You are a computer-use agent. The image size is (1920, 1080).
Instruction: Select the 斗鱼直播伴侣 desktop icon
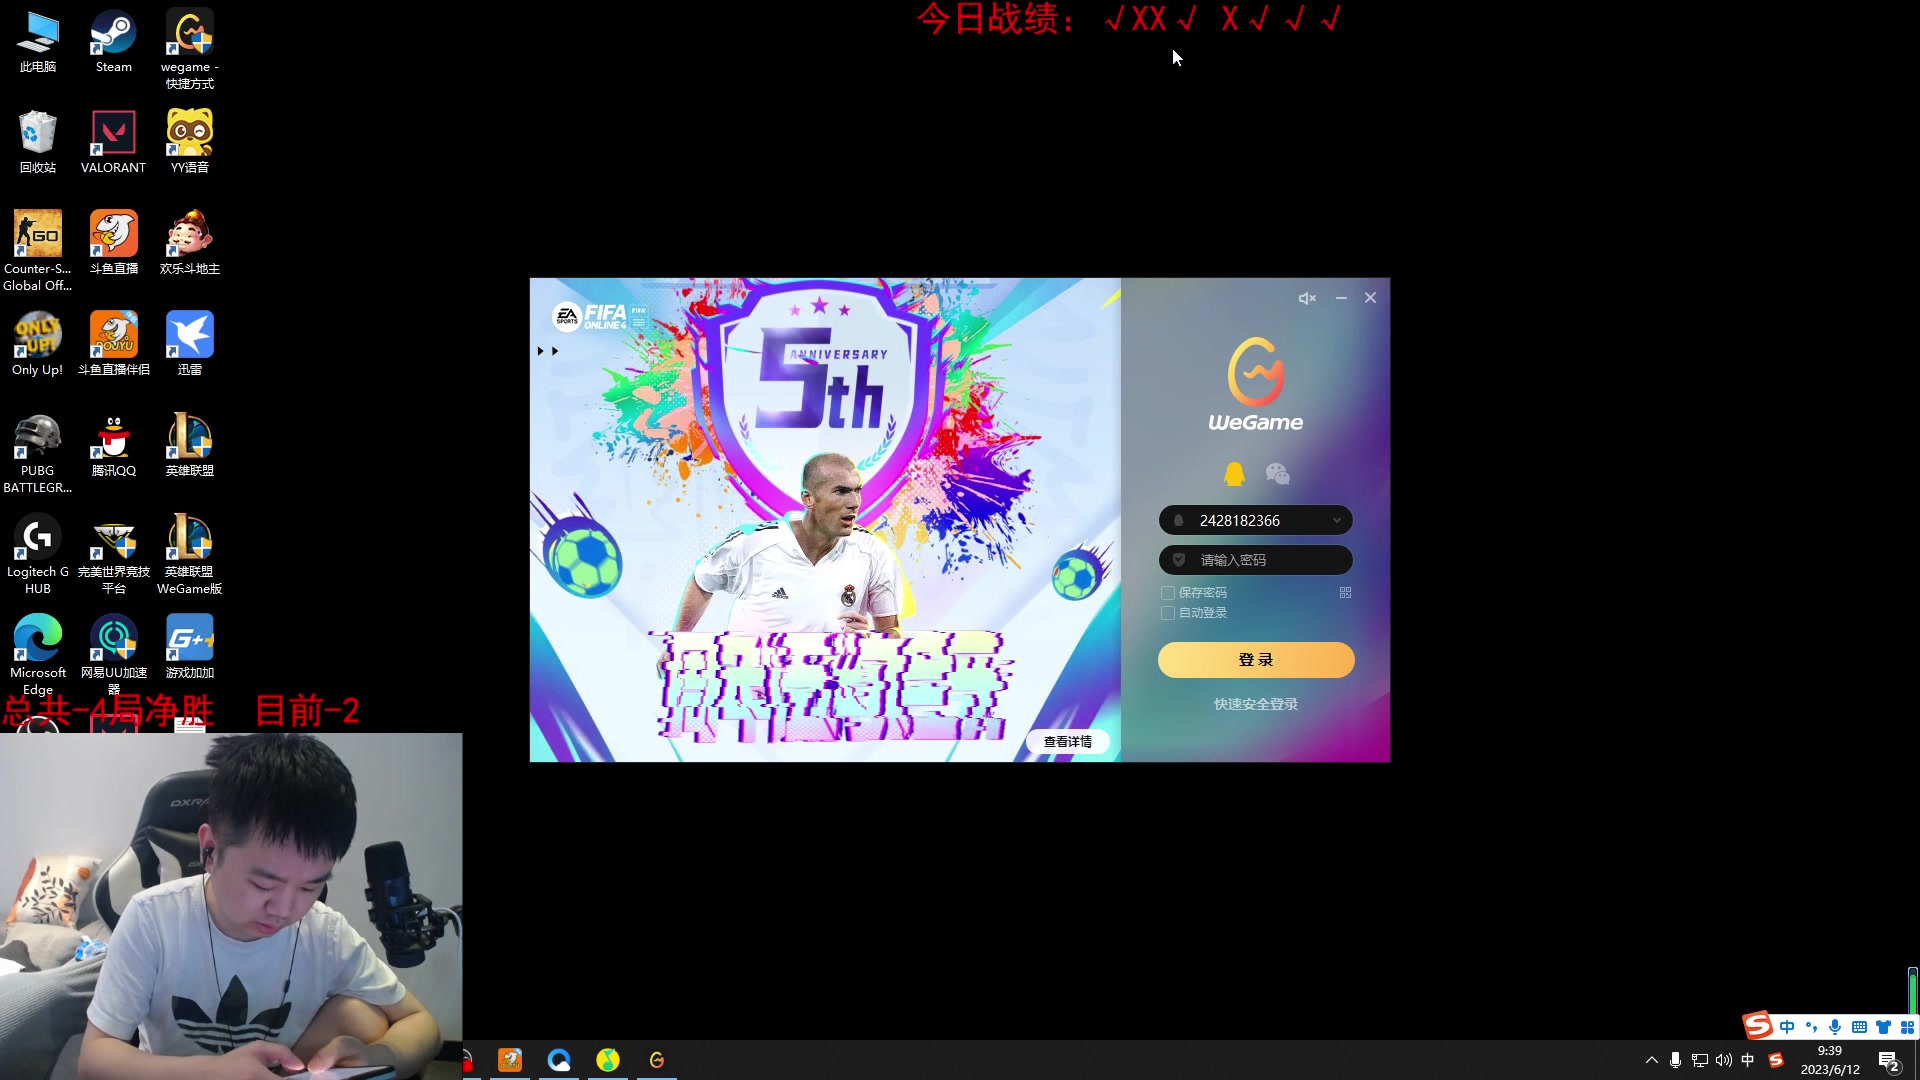click(114, 344)
